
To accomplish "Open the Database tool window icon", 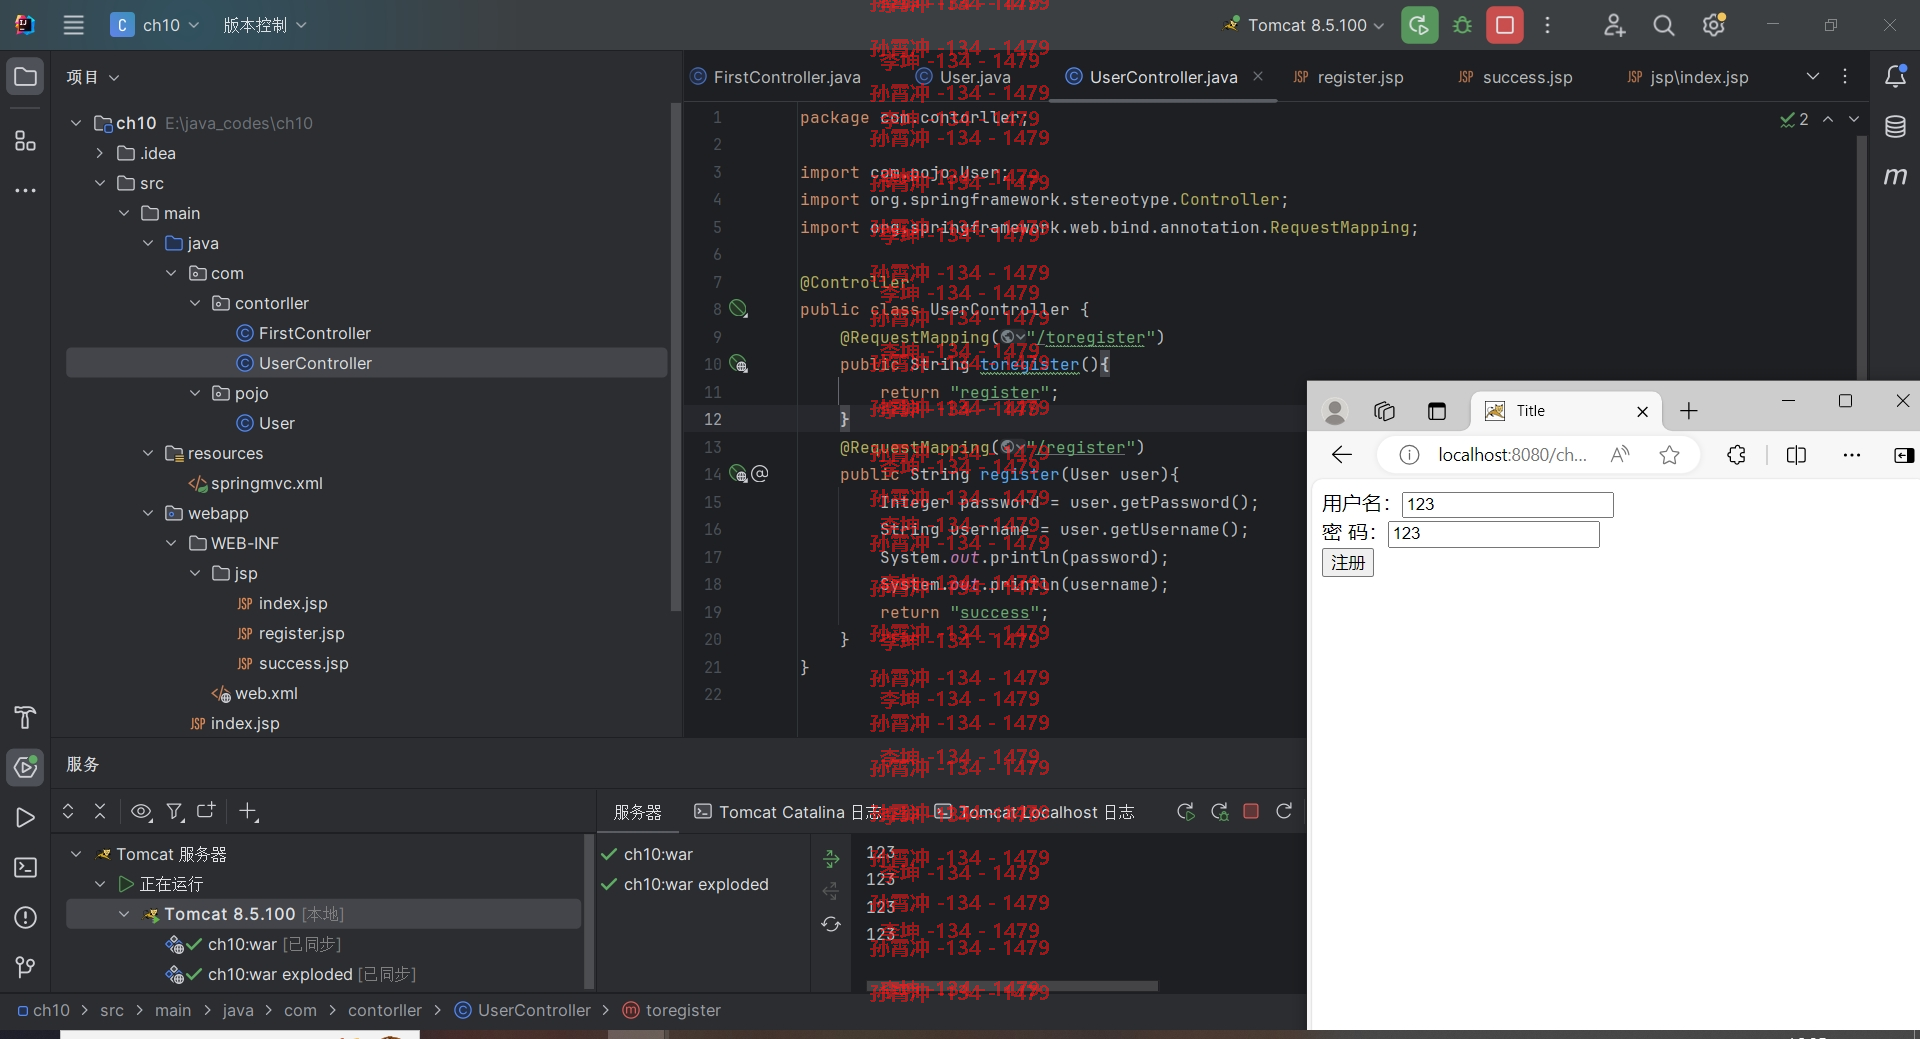I will pos(1895,126).
